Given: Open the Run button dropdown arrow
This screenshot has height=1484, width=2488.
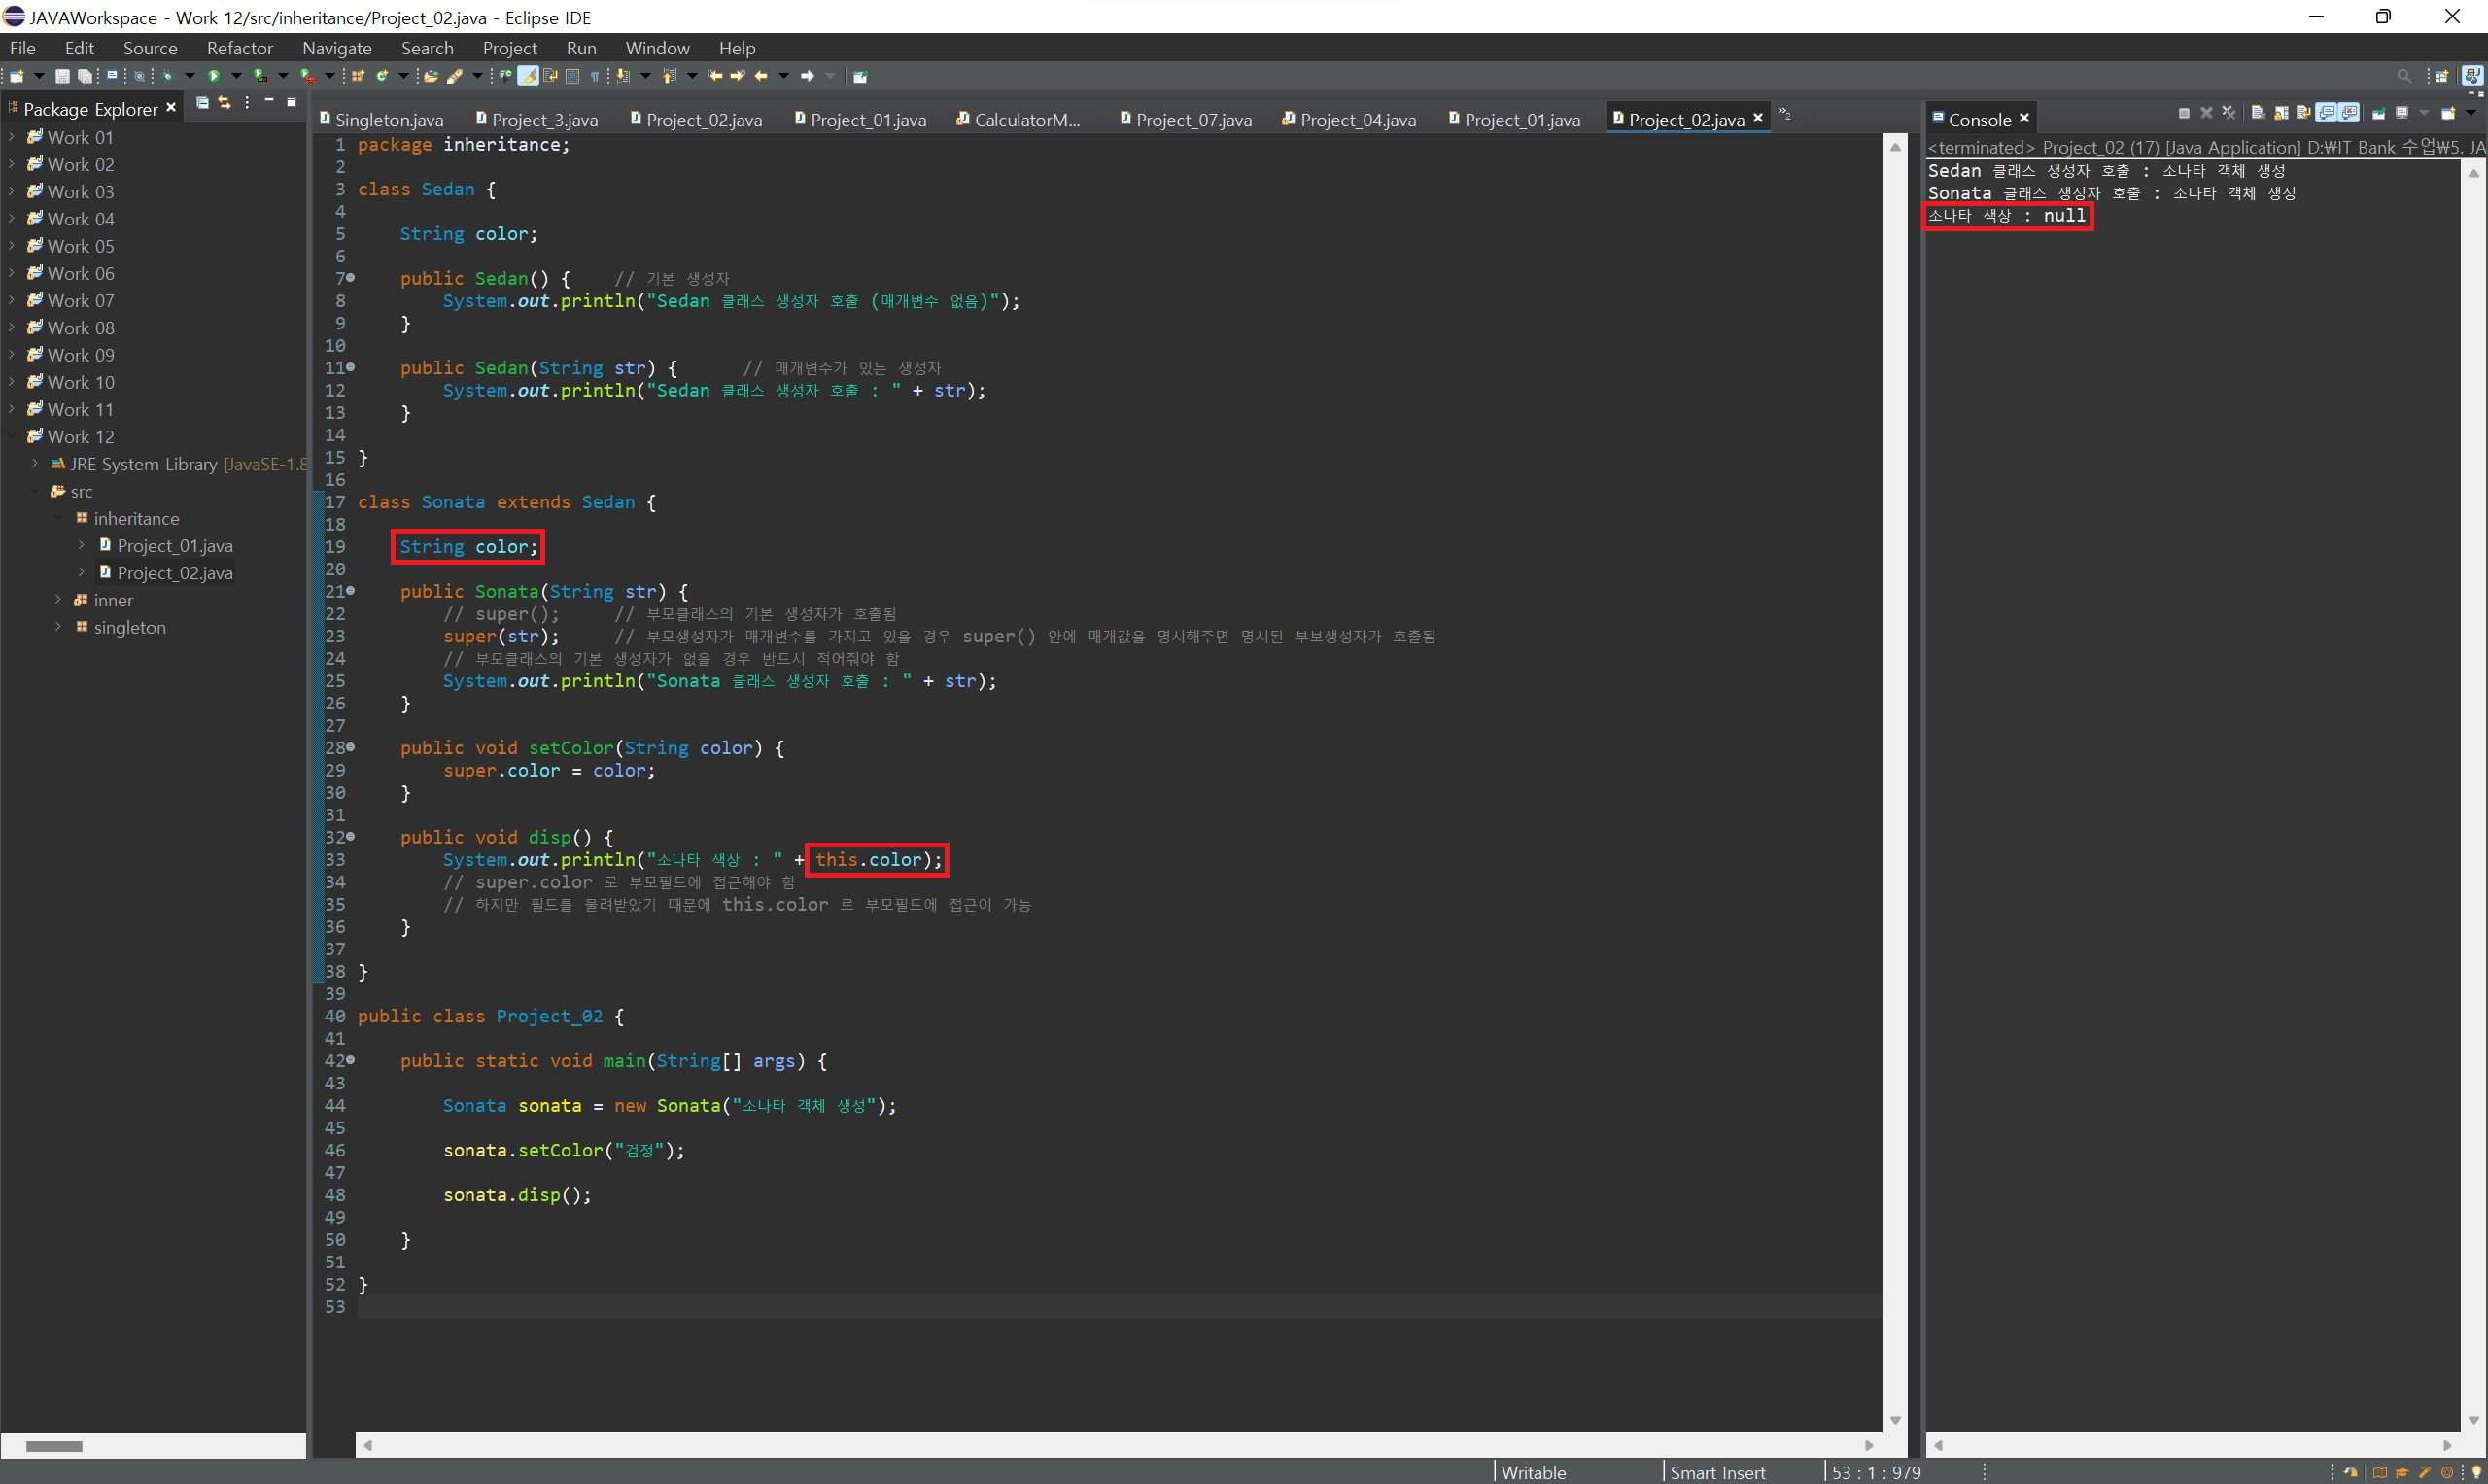Looking at the screenshot, I should point(236,76).
